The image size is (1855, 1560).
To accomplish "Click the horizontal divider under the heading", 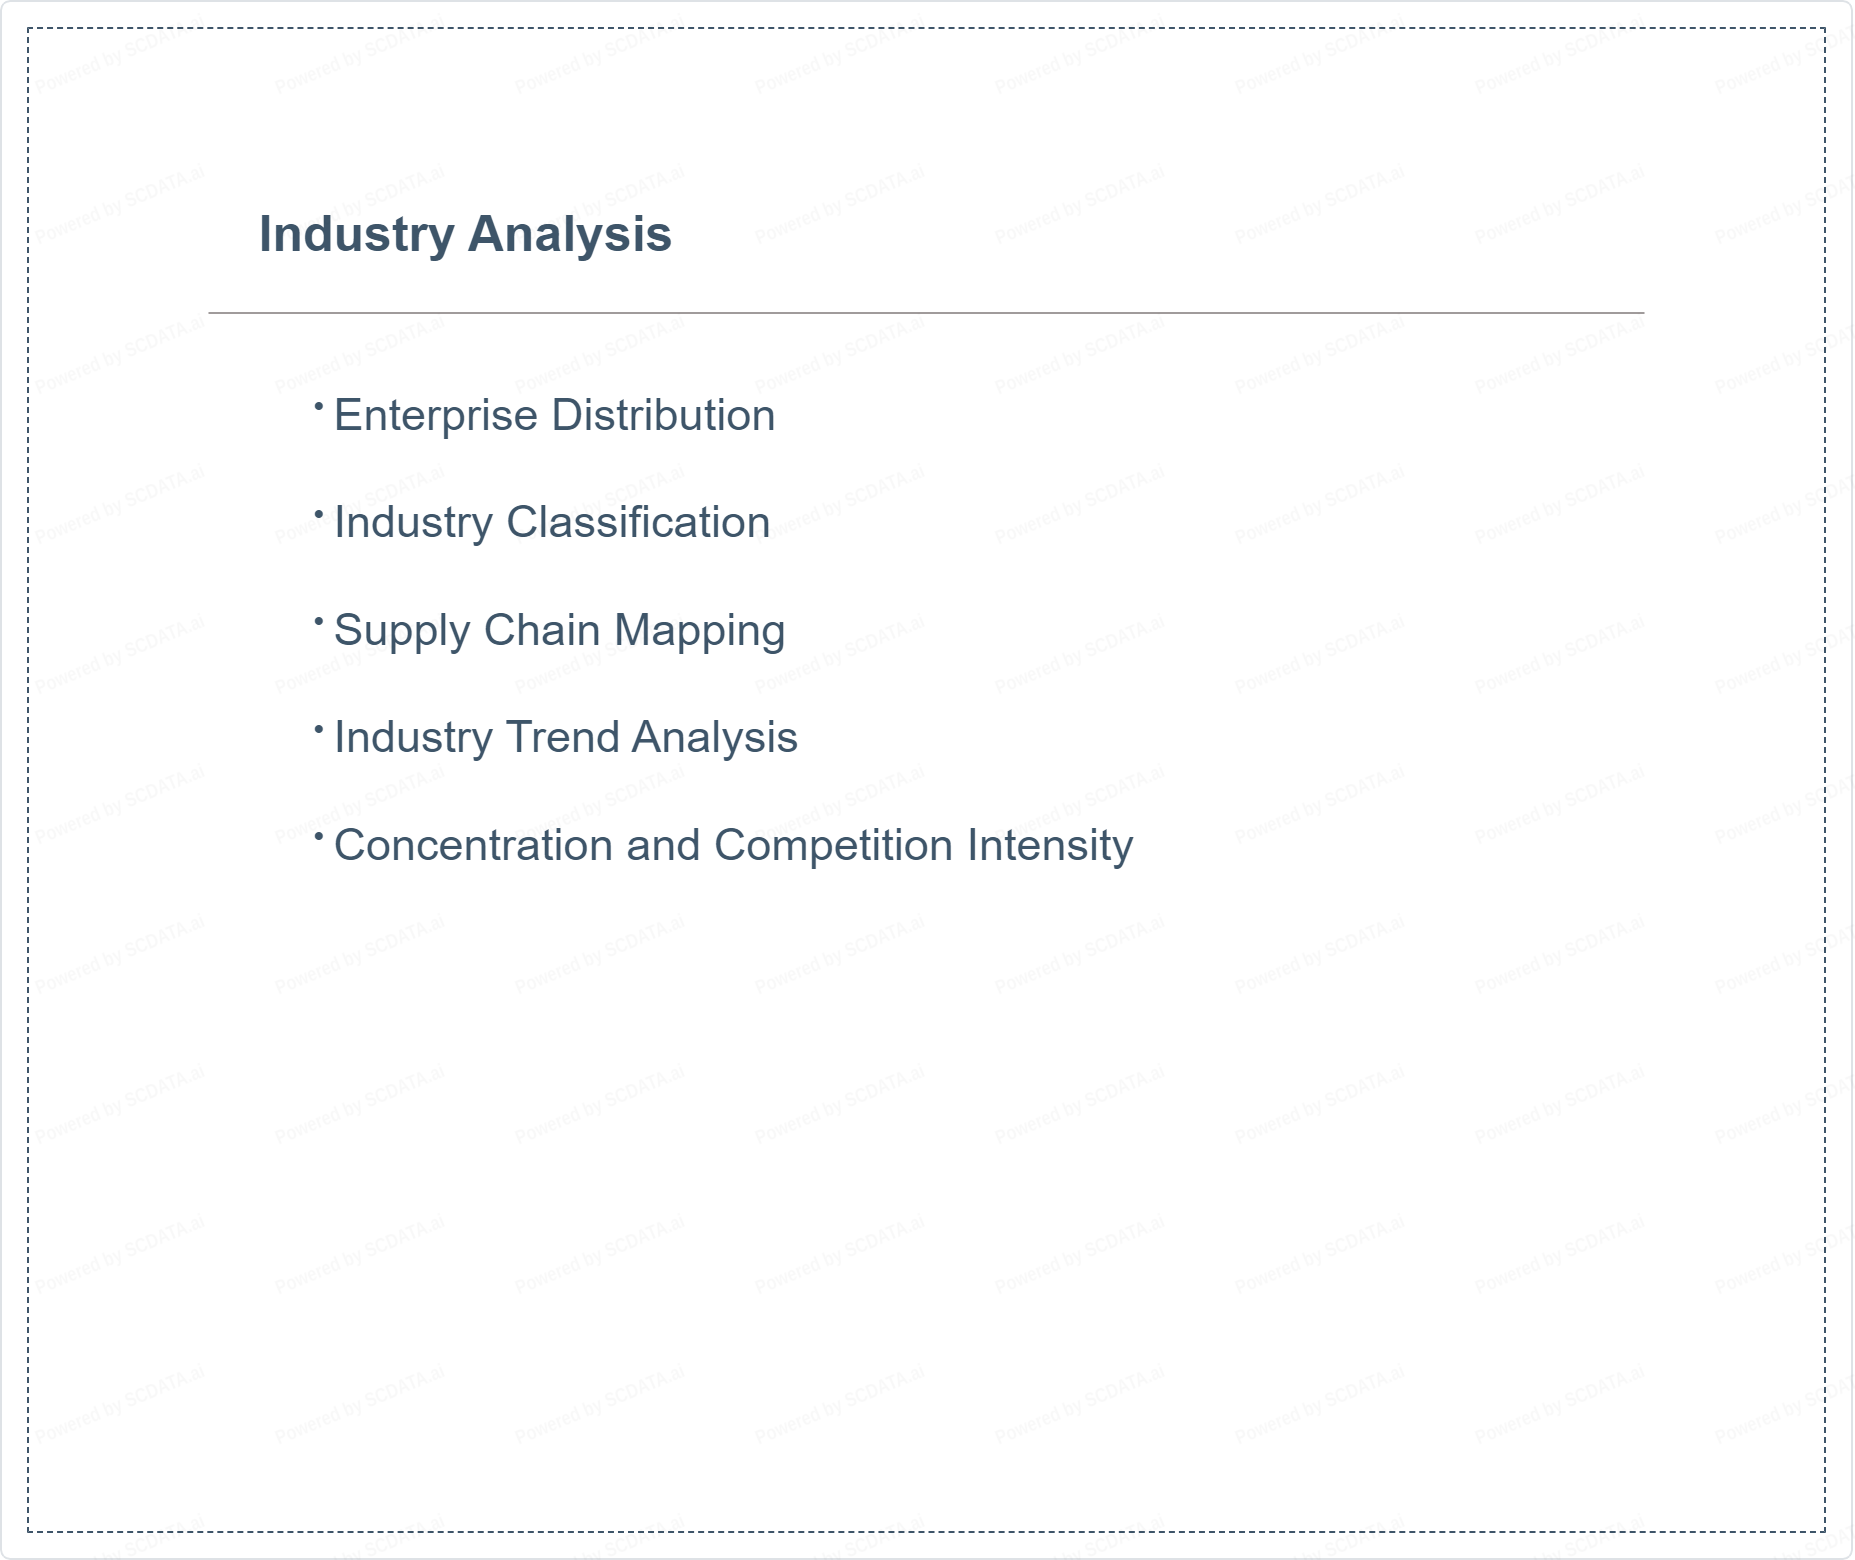I will 925,313.
